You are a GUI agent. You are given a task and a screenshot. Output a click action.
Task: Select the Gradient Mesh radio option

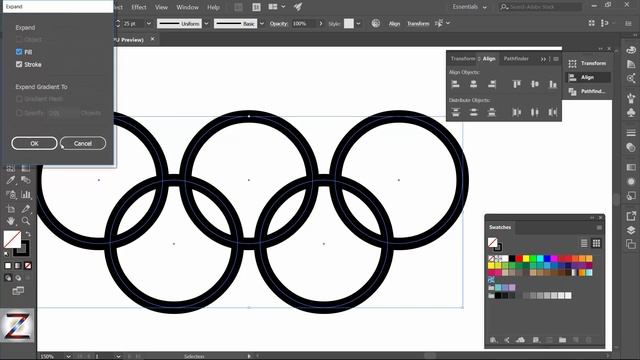19,99
